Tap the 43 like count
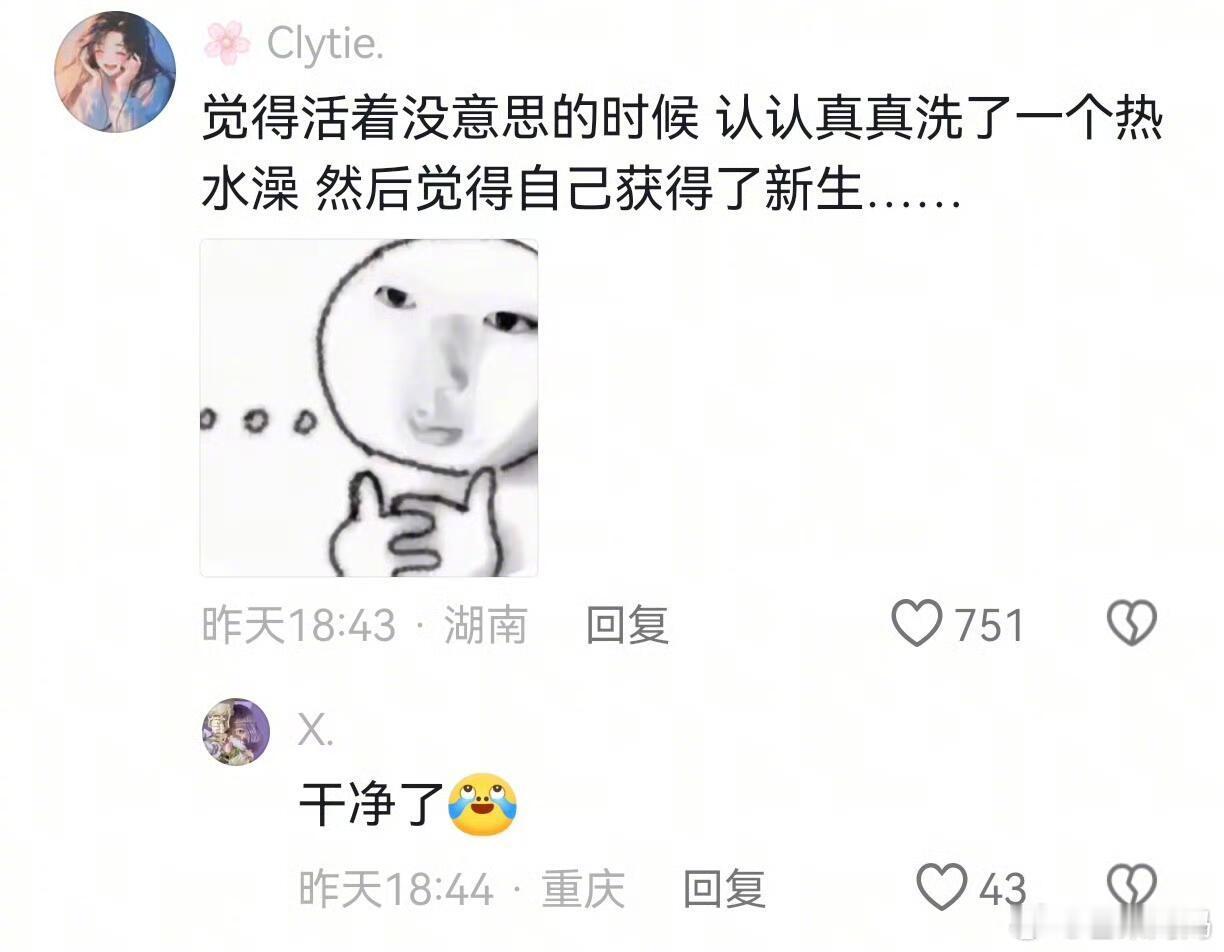This screenshot has width=1224, height=952. pos(1002,888)
